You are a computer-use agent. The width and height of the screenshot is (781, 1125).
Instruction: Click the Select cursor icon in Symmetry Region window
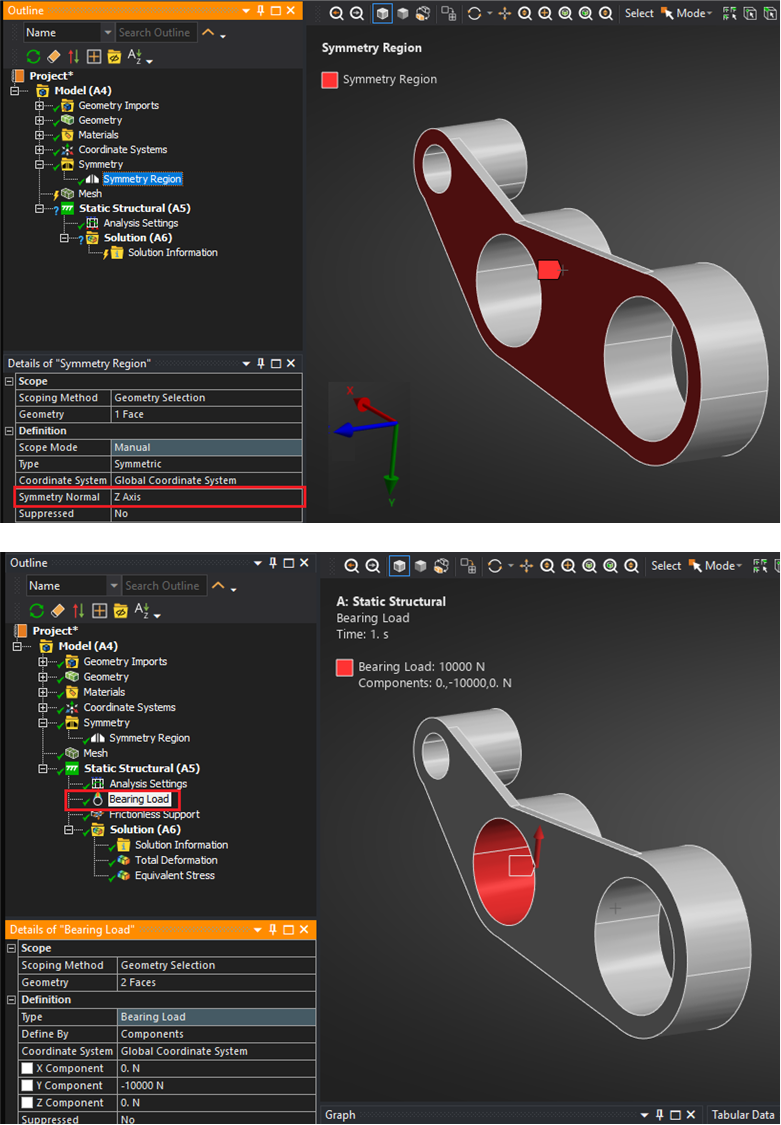[x=667, y=14]
